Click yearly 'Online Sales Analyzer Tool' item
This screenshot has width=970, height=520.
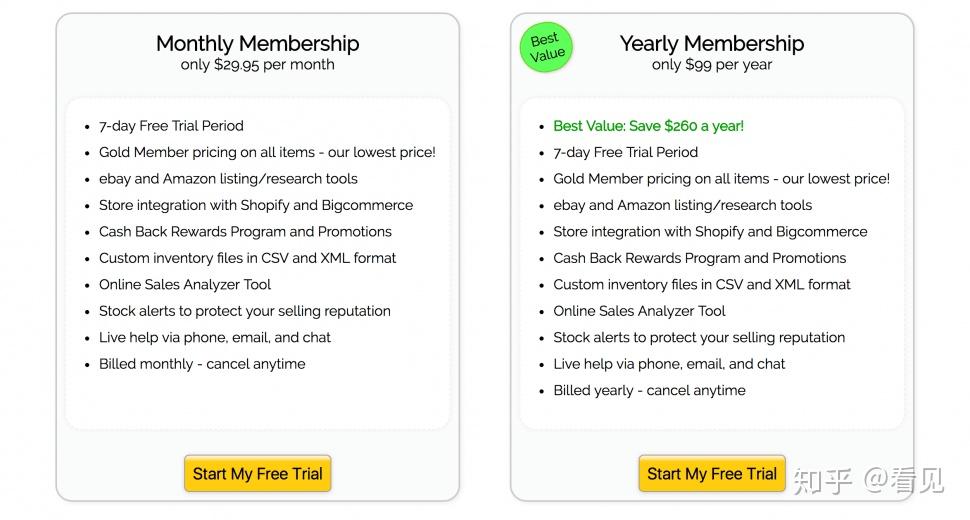(639, 311)
